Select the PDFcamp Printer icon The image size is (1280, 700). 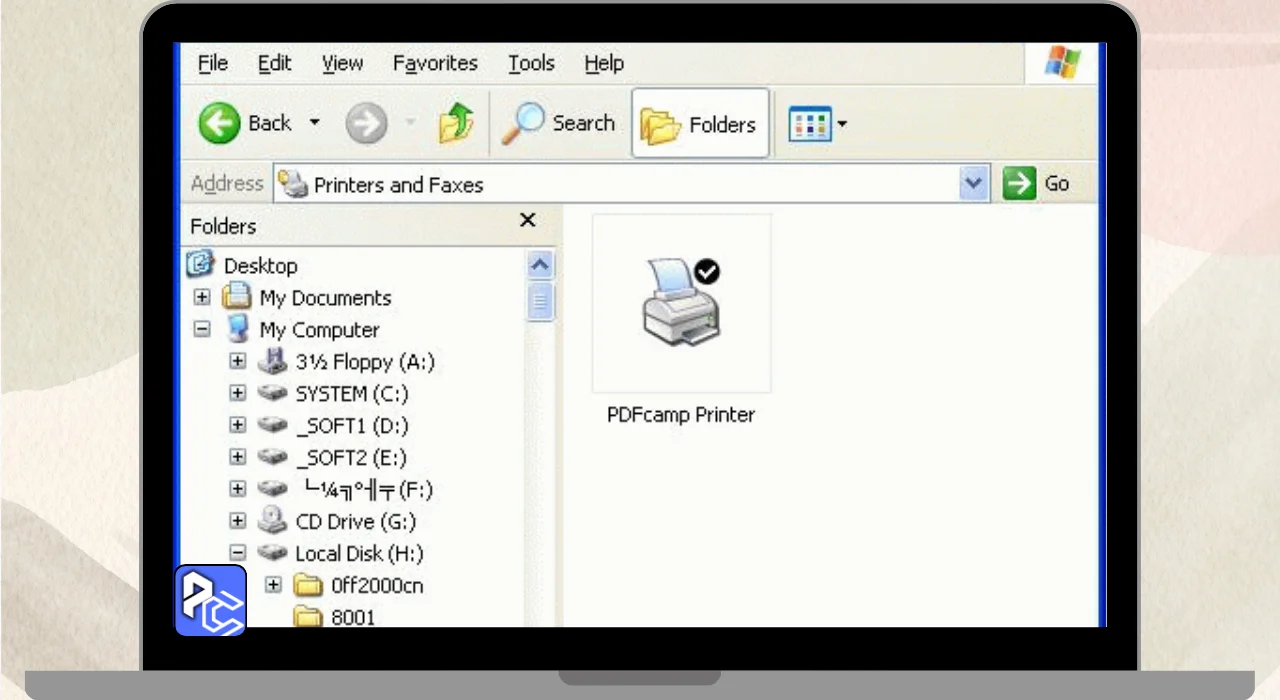click(681, 303)
